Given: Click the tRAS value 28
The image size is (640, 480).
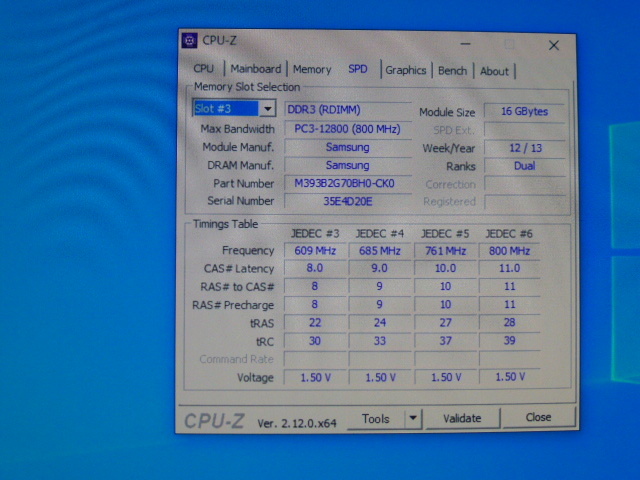Looking at the screenshot, I should click(509, 322).
